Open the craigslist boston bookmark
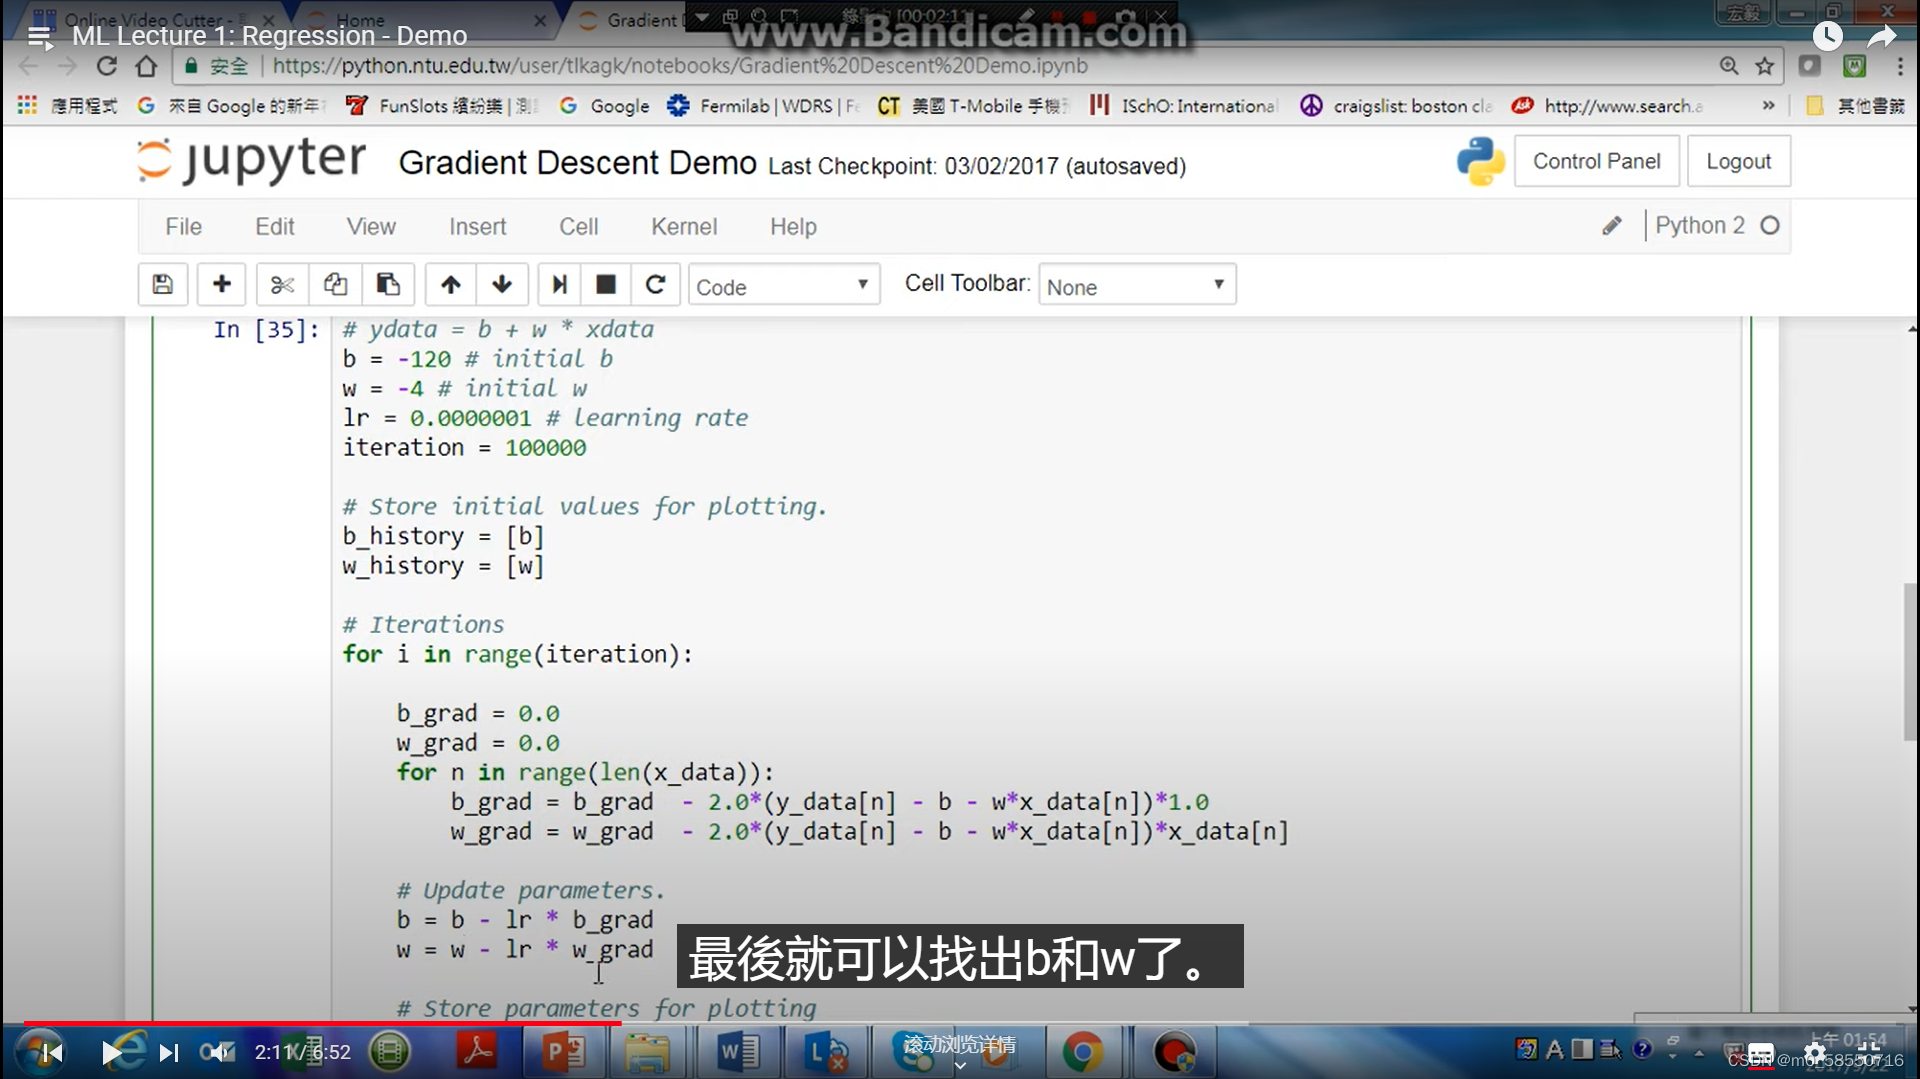 point(1396,105)
